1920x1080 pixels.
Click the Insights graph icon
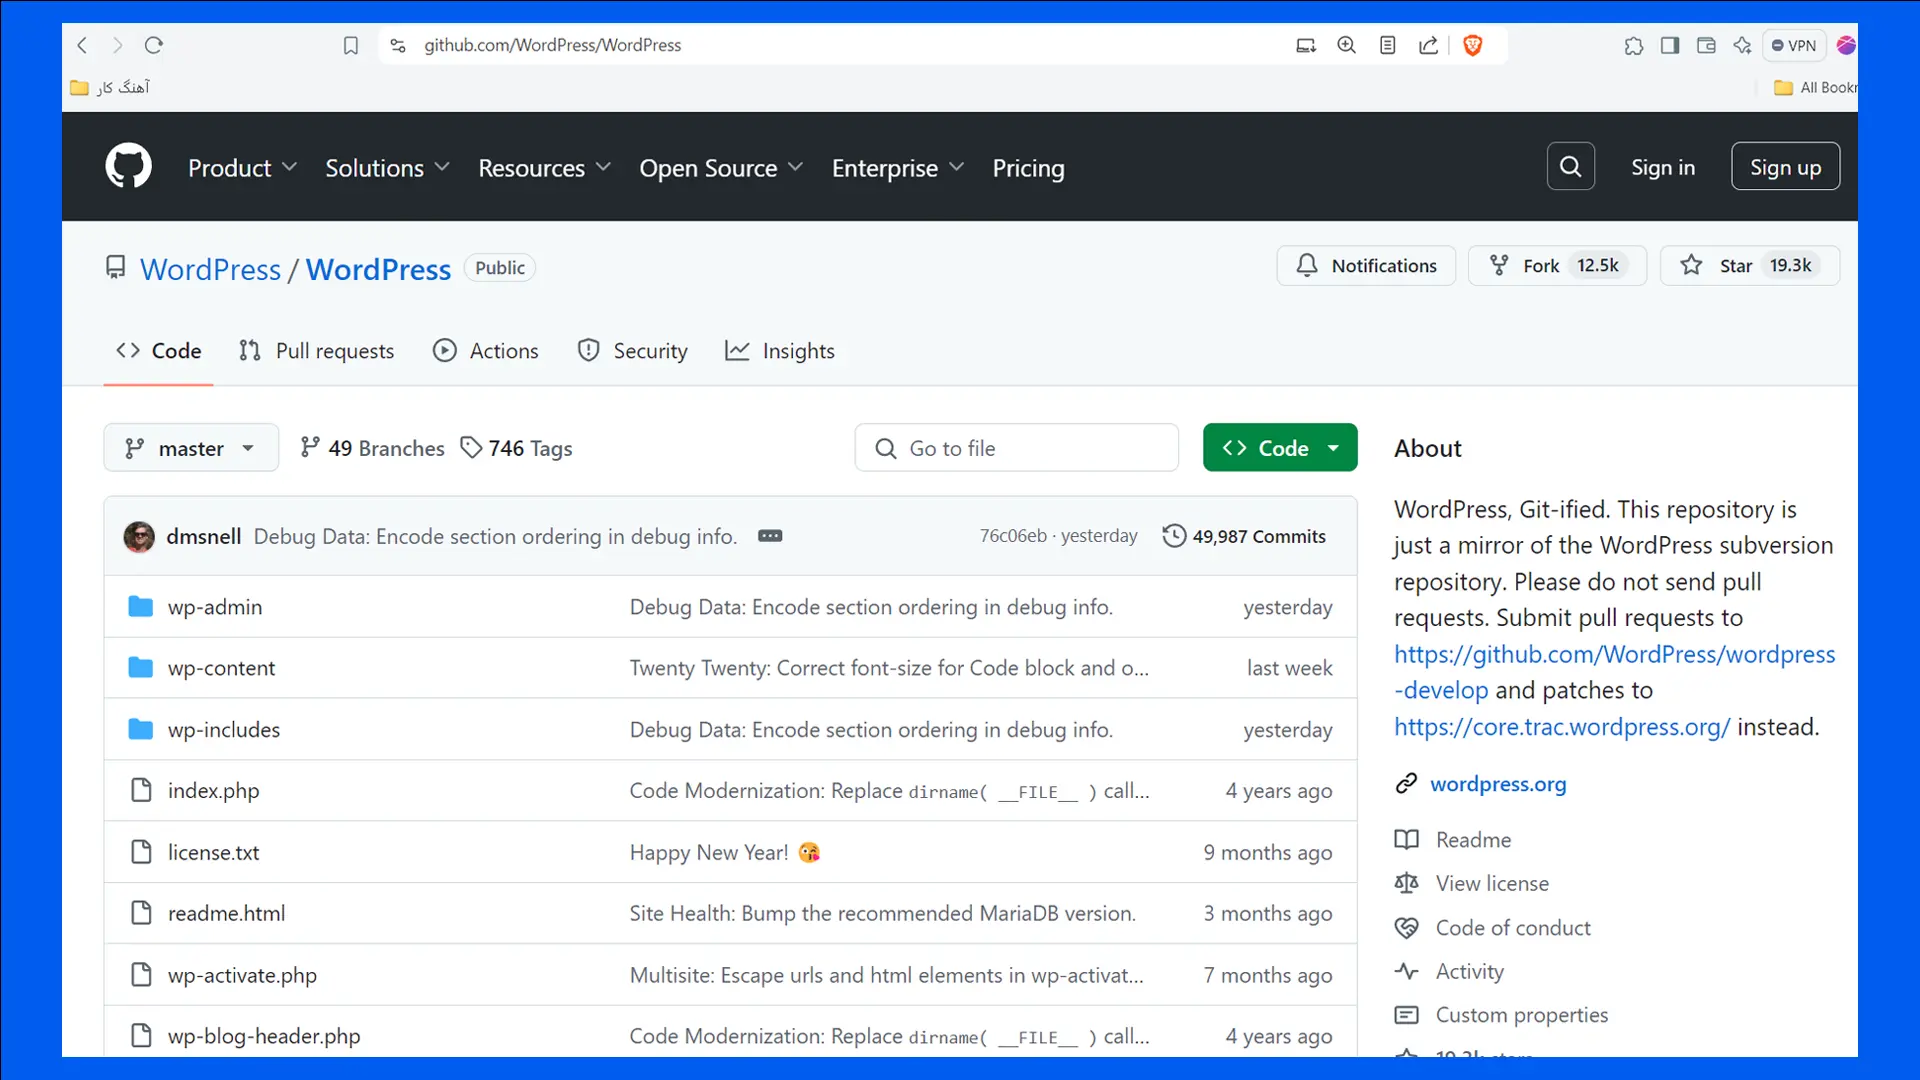(737, 351)
